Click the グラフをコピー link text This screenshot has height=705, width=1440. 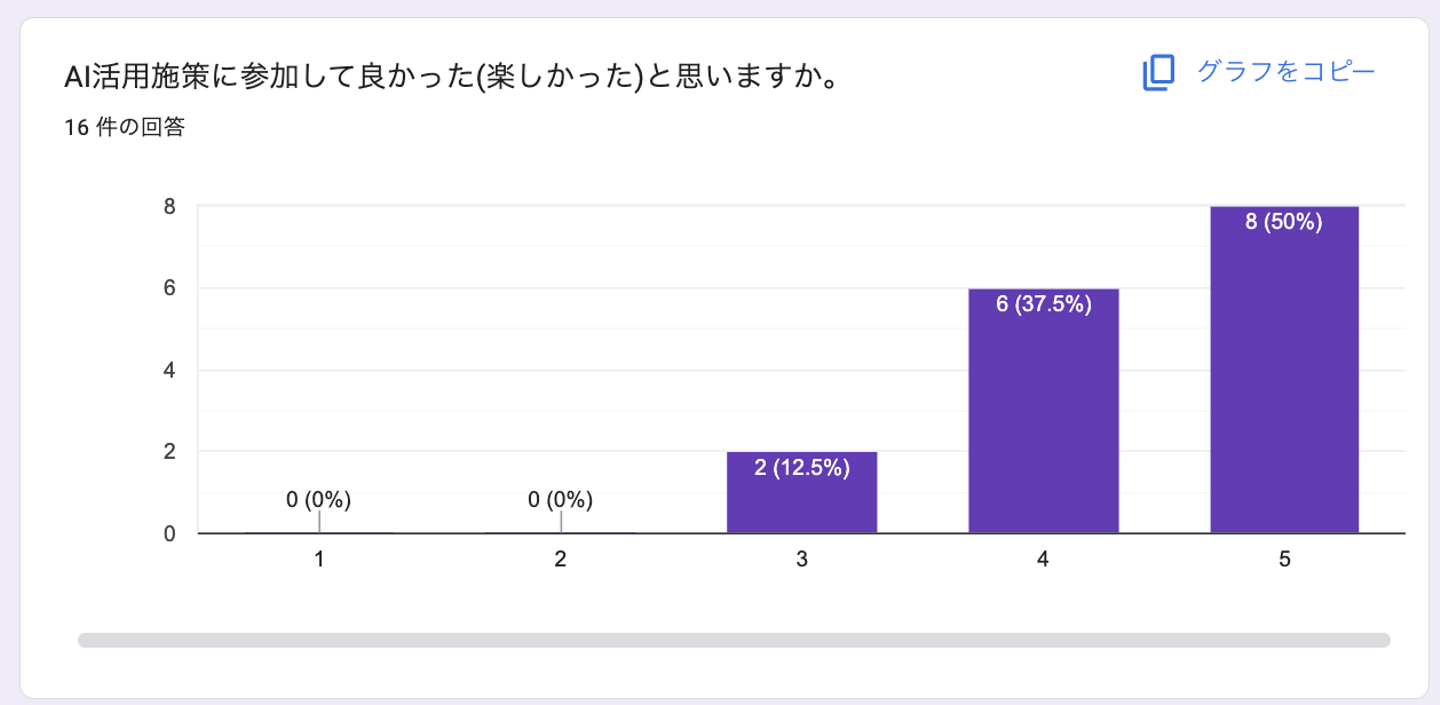(1286, 72)
